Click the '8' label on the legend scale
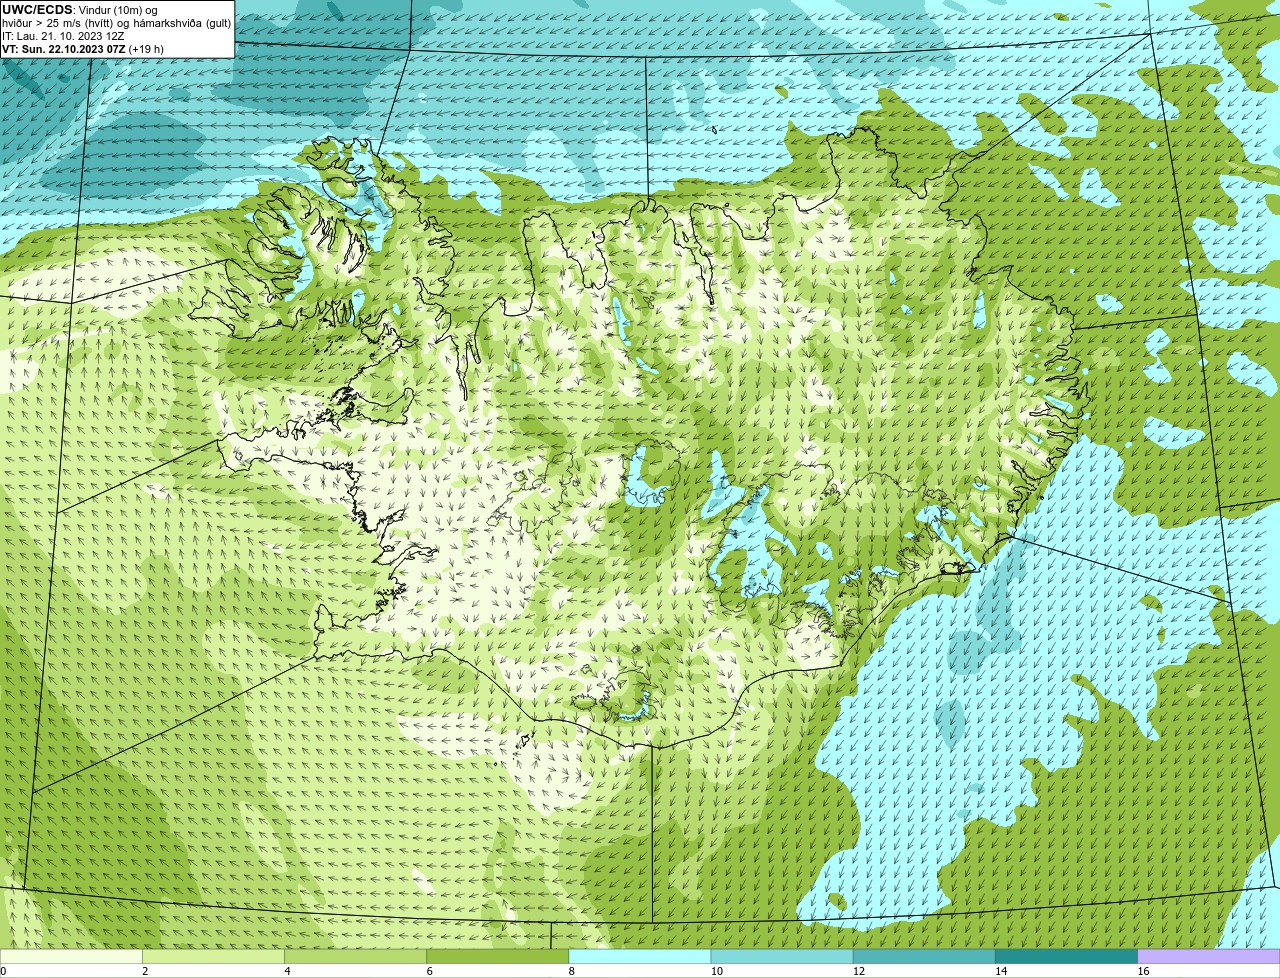Image resolution: width=1280 pixels, height=978 pixels. (572, 971)
